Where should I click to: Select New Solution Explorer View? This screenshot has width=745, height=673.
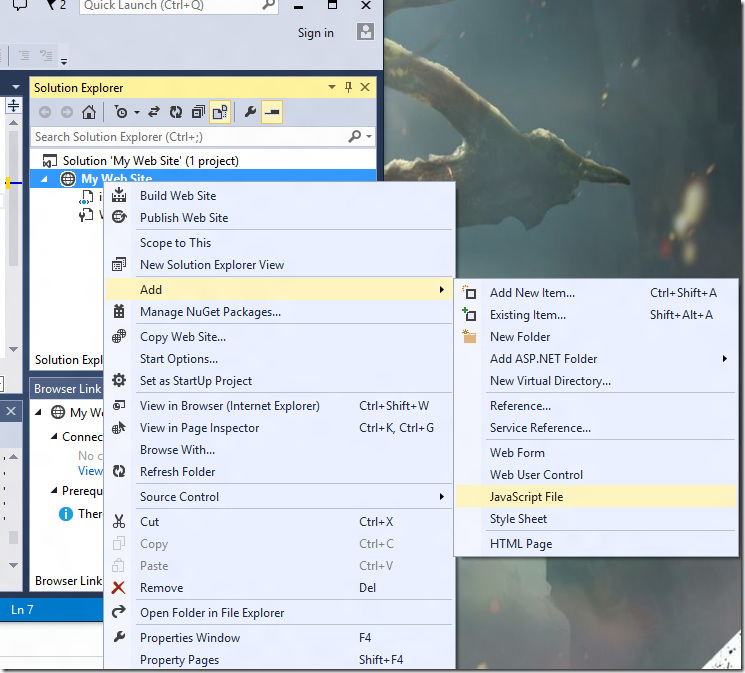pos(279,265)
